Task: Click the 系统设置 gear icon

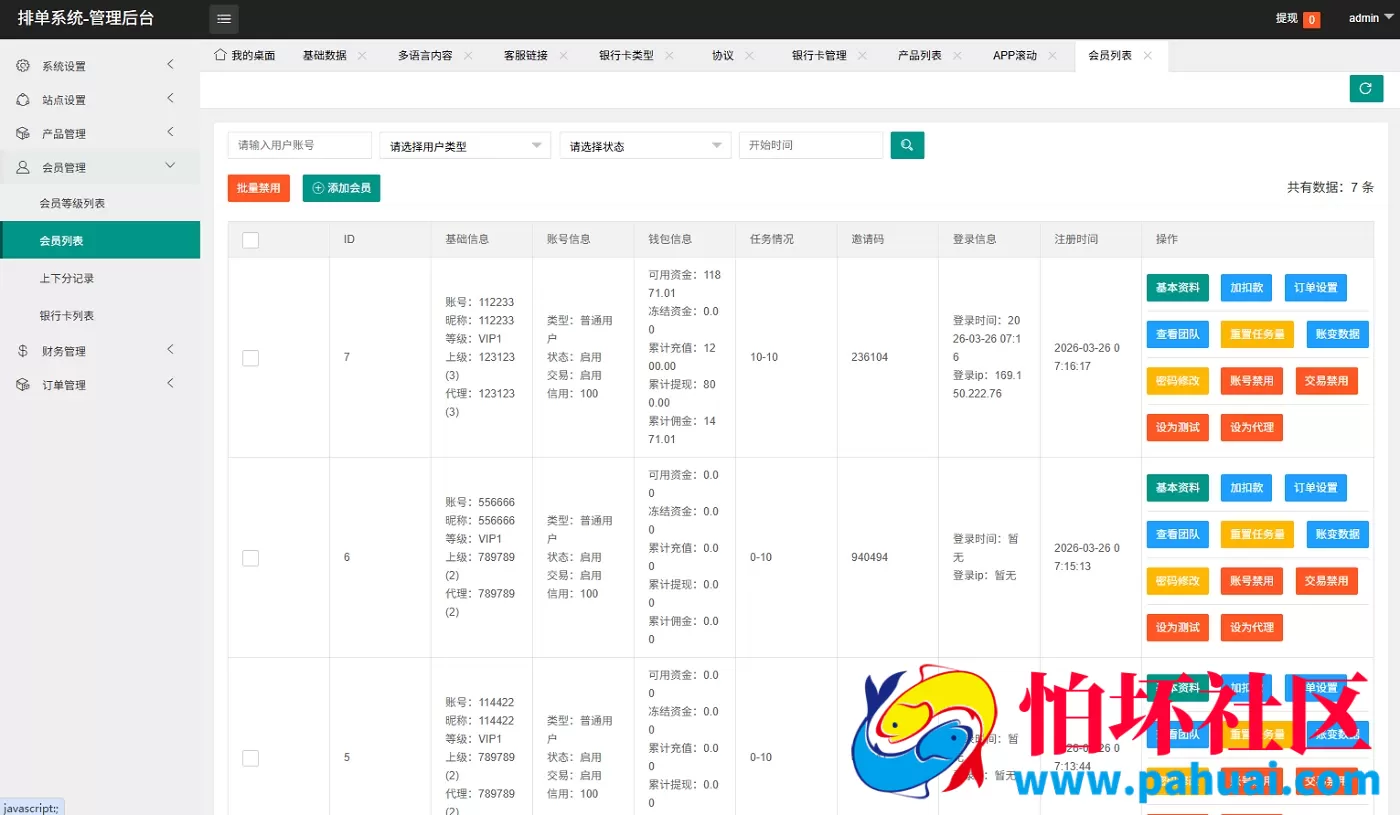Action: tap(23, 66)
